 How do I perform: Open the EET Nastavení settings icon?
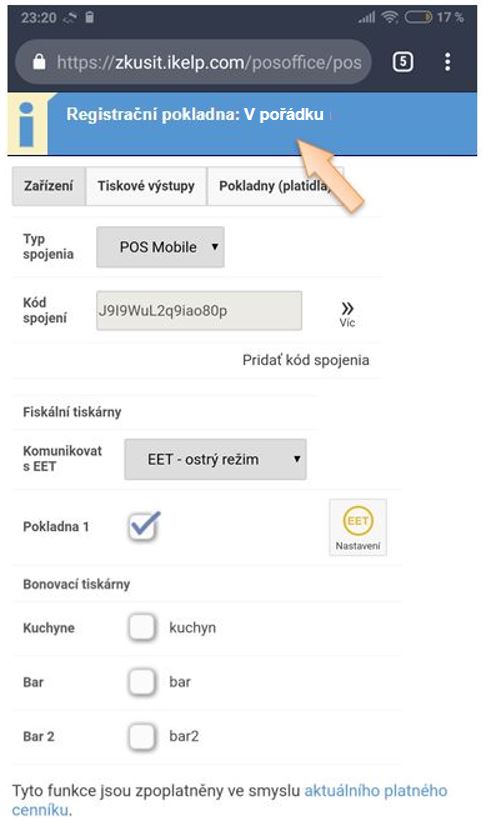point(358,527)
